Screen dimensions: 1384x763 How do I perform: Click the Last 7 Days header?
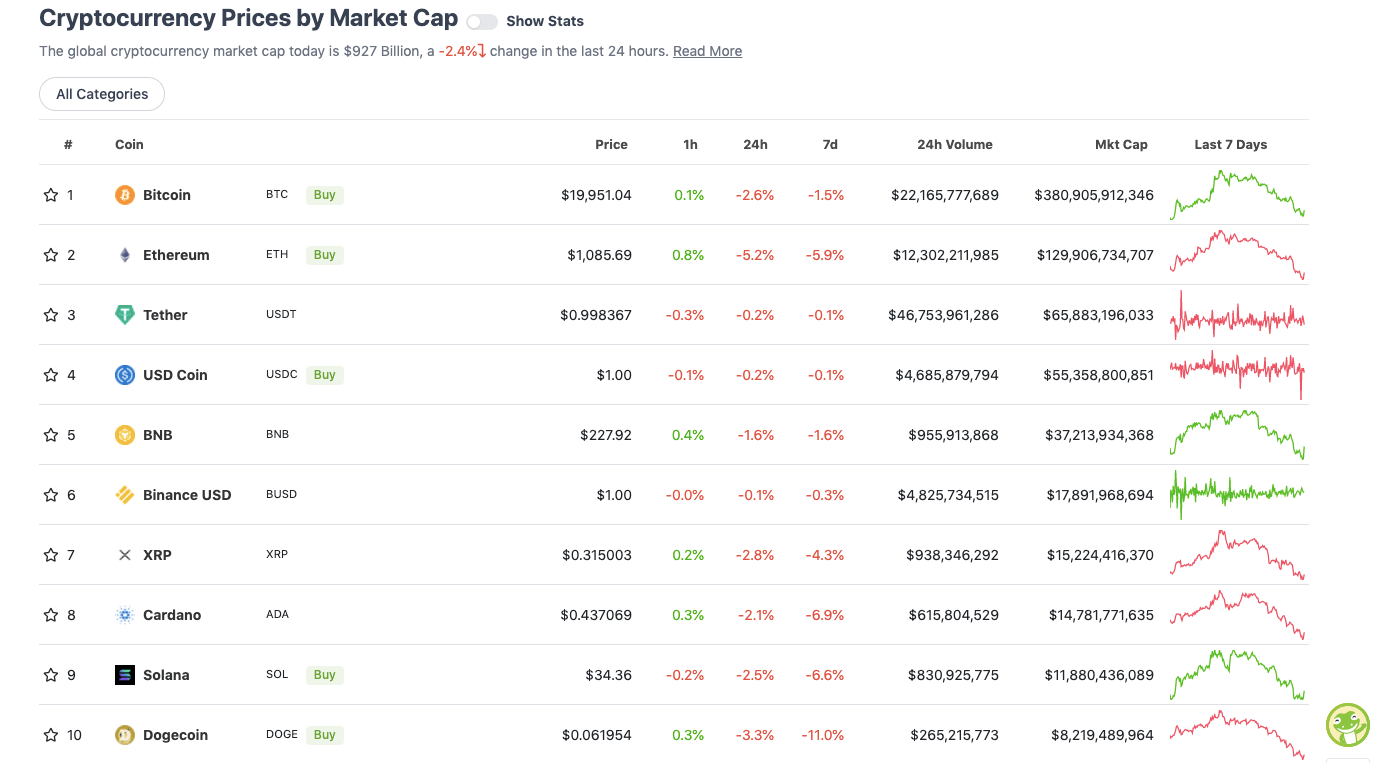point(1230,144)
